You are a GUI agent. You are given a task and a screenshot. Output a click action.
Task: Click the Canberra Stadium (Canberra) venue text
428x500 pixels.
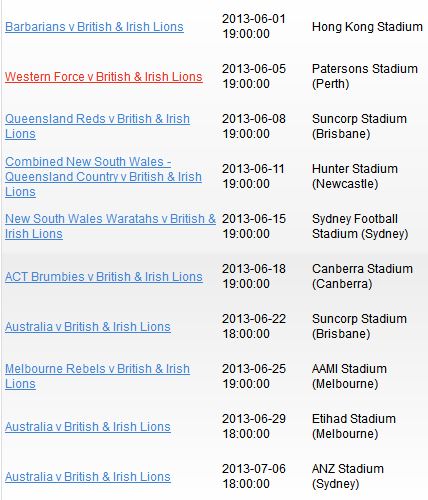[362, 276]
